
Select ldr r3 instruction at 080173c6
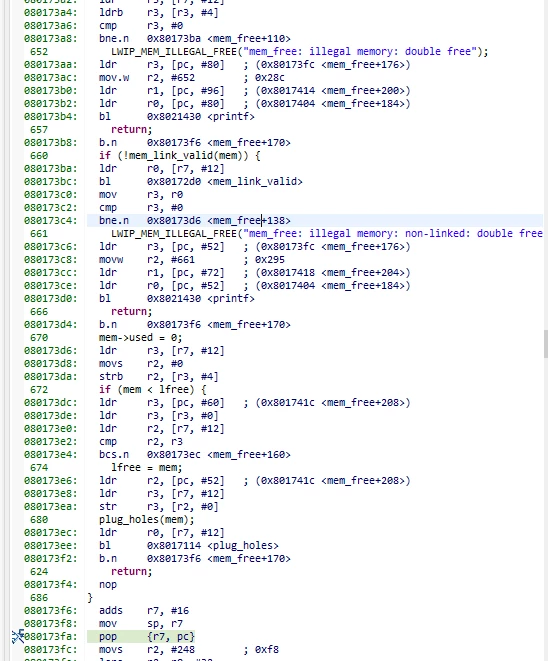click(x=255, y=247)
